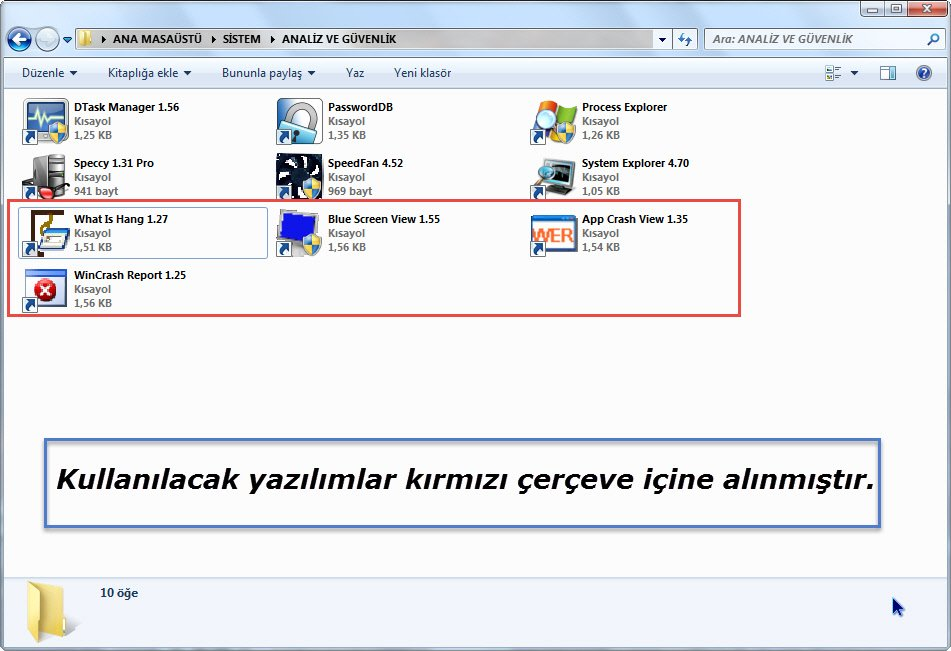Image resolution: width=951 pixels, height=651 pixels.
Task: Select the System Explorer 4.70 icon
Action: (553, 177)
